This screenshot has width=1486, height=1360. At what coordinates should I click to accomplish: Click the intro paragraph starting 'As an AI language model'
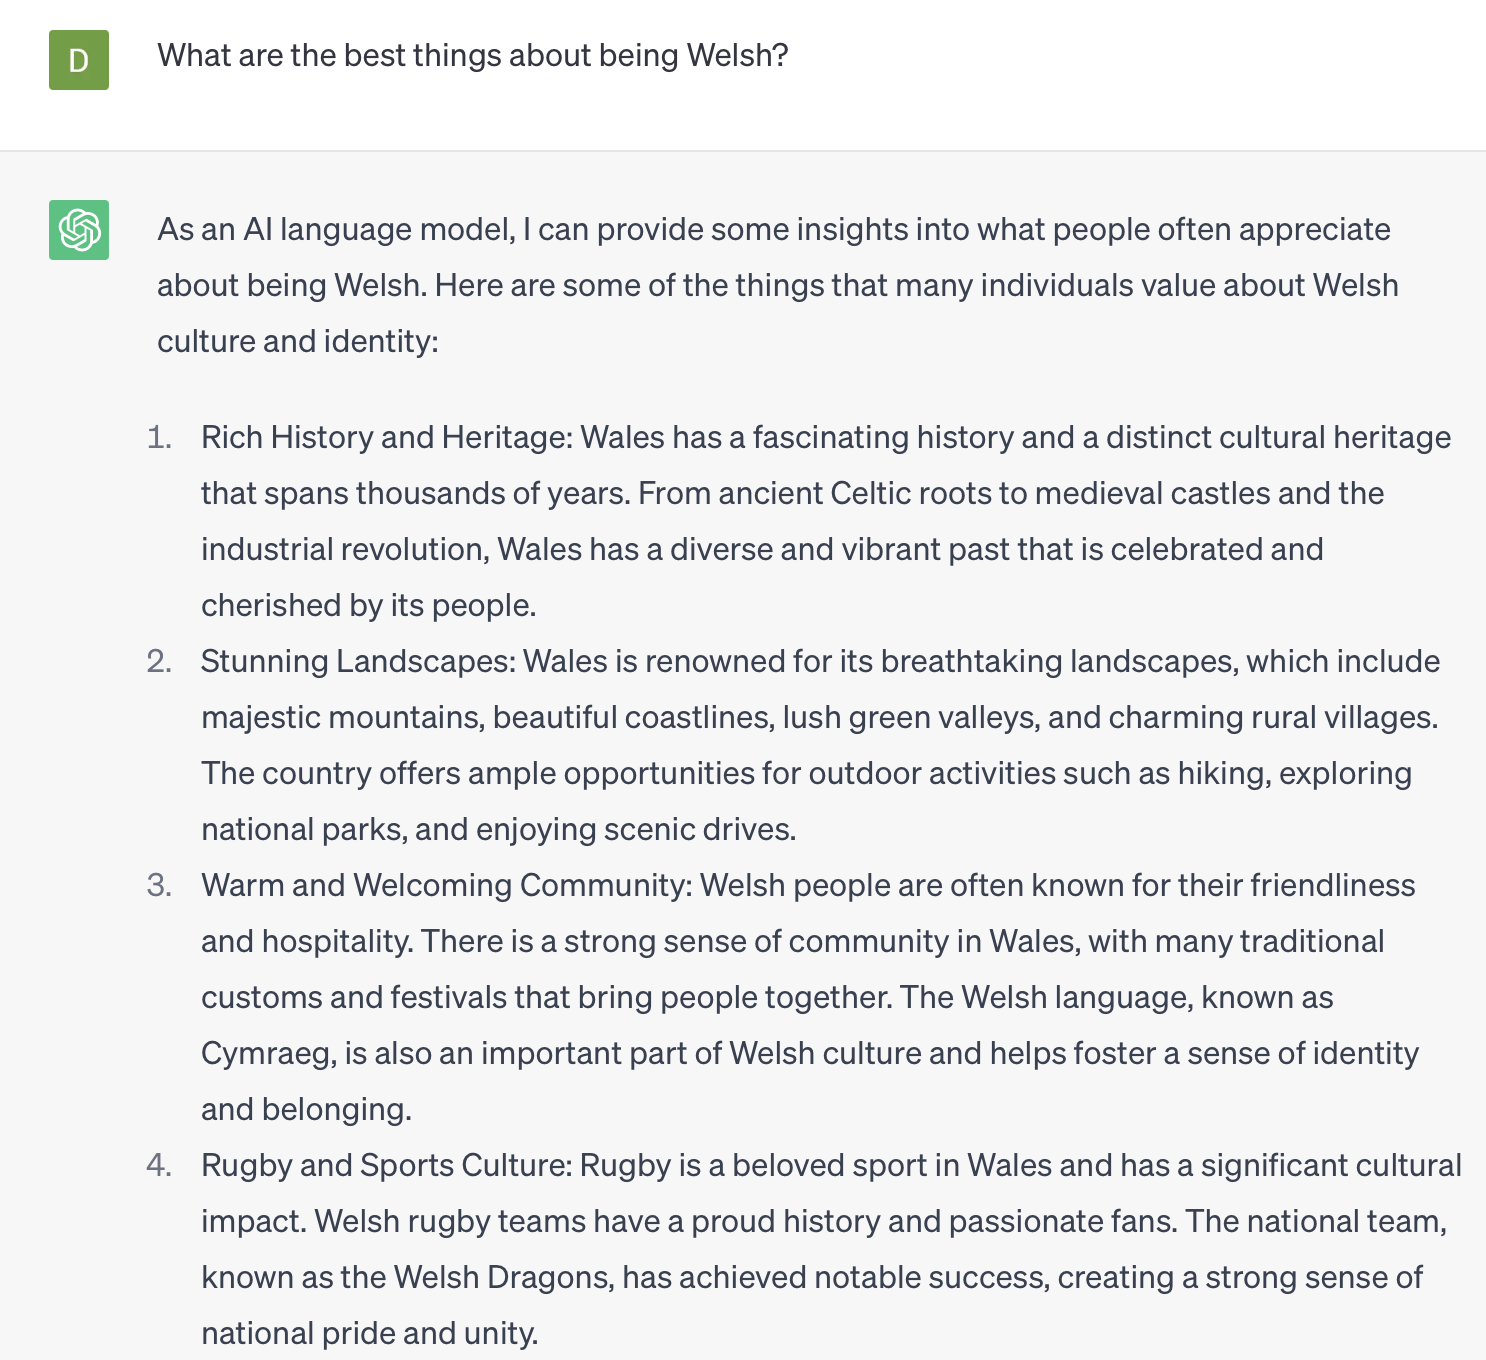[x=777, y=285]
